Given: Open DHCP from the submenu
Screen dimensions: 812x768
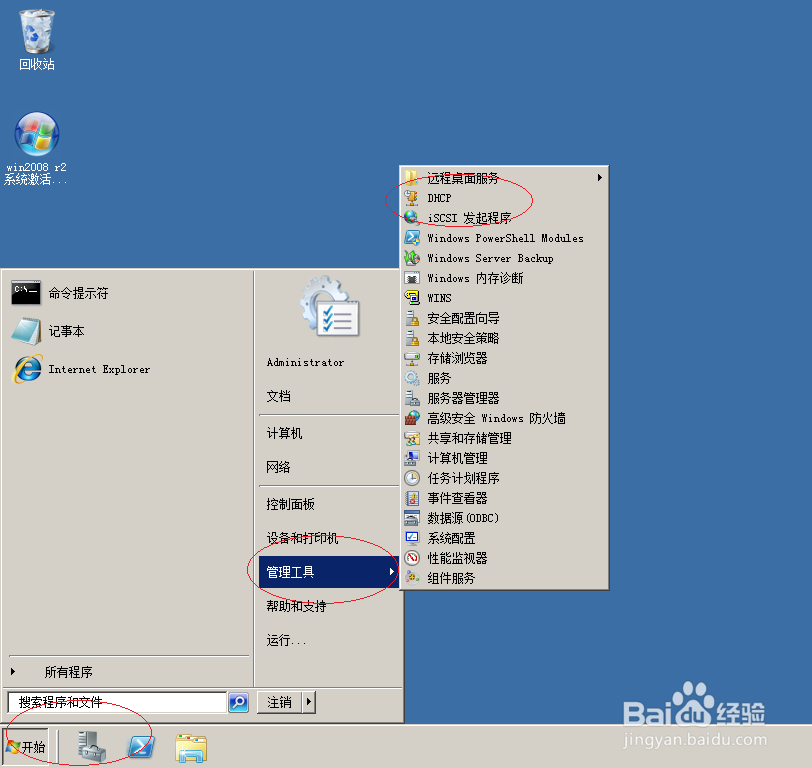Looking at the screenshot, I should click(x=504, y=198).
